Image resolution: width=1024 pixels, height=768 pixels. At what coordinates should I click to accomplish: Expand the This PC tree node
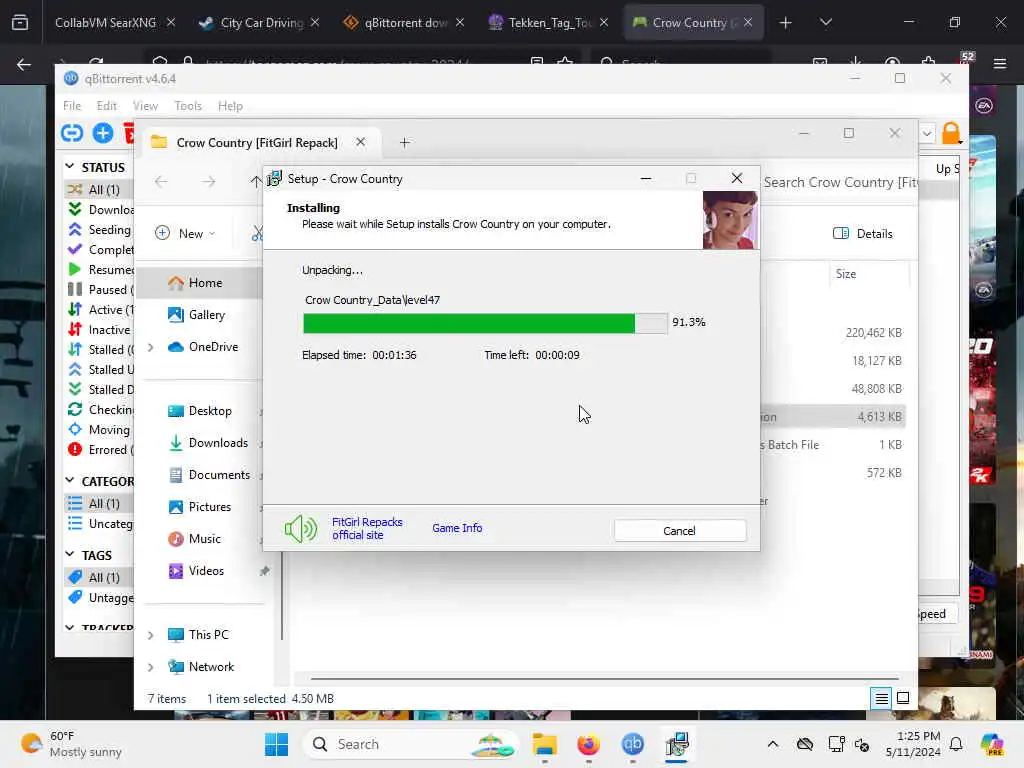[150, 635]
